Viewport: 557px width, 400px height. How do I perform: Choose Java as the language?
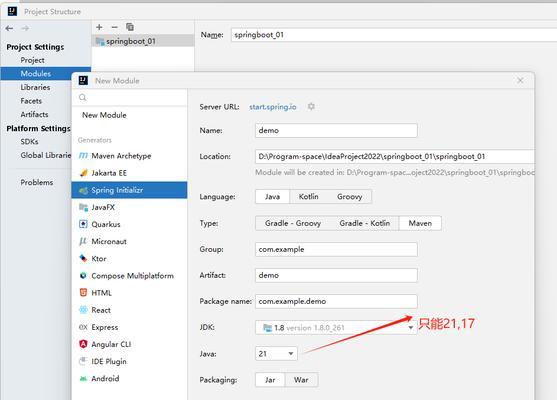point(272,196)
